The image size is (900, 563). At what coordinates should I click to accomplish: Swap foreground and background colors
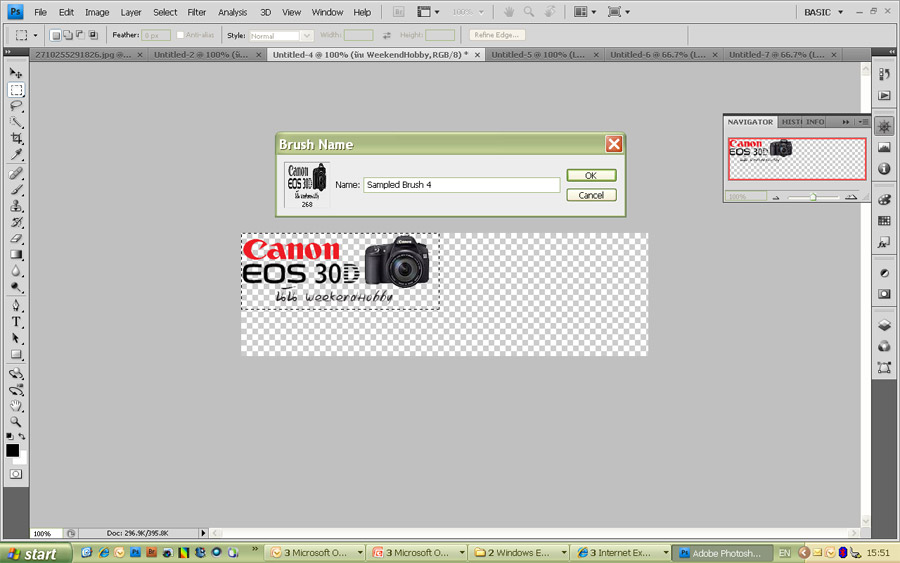pyautogui.click(x=23, y=437)
